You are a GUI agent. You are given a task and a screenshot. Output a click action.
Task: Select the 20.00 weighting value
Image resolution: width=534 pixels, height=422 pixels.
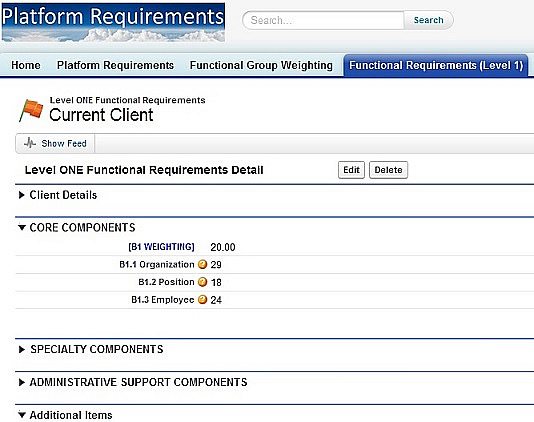(x=223, y=247)
